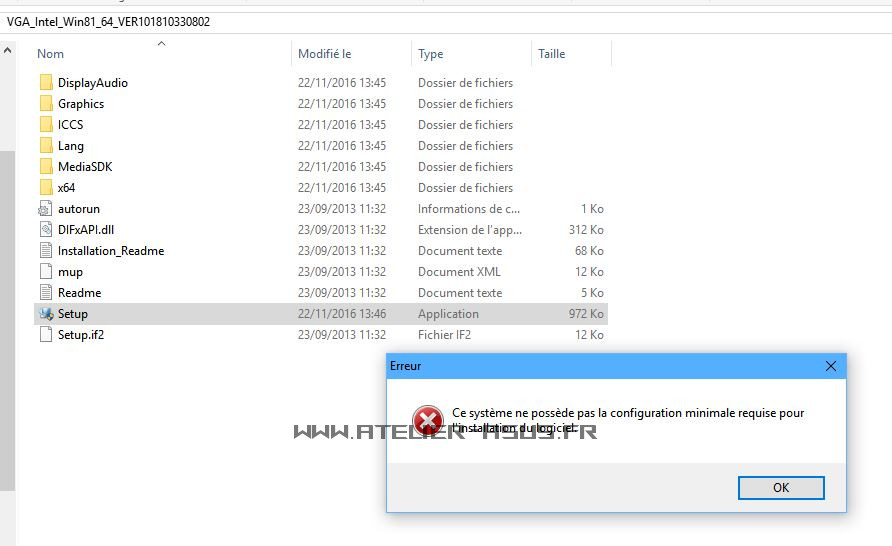Viewport: 892px width, 546px height.
Task: Click the 5 Ko size cell
Action: coord(592,293)
